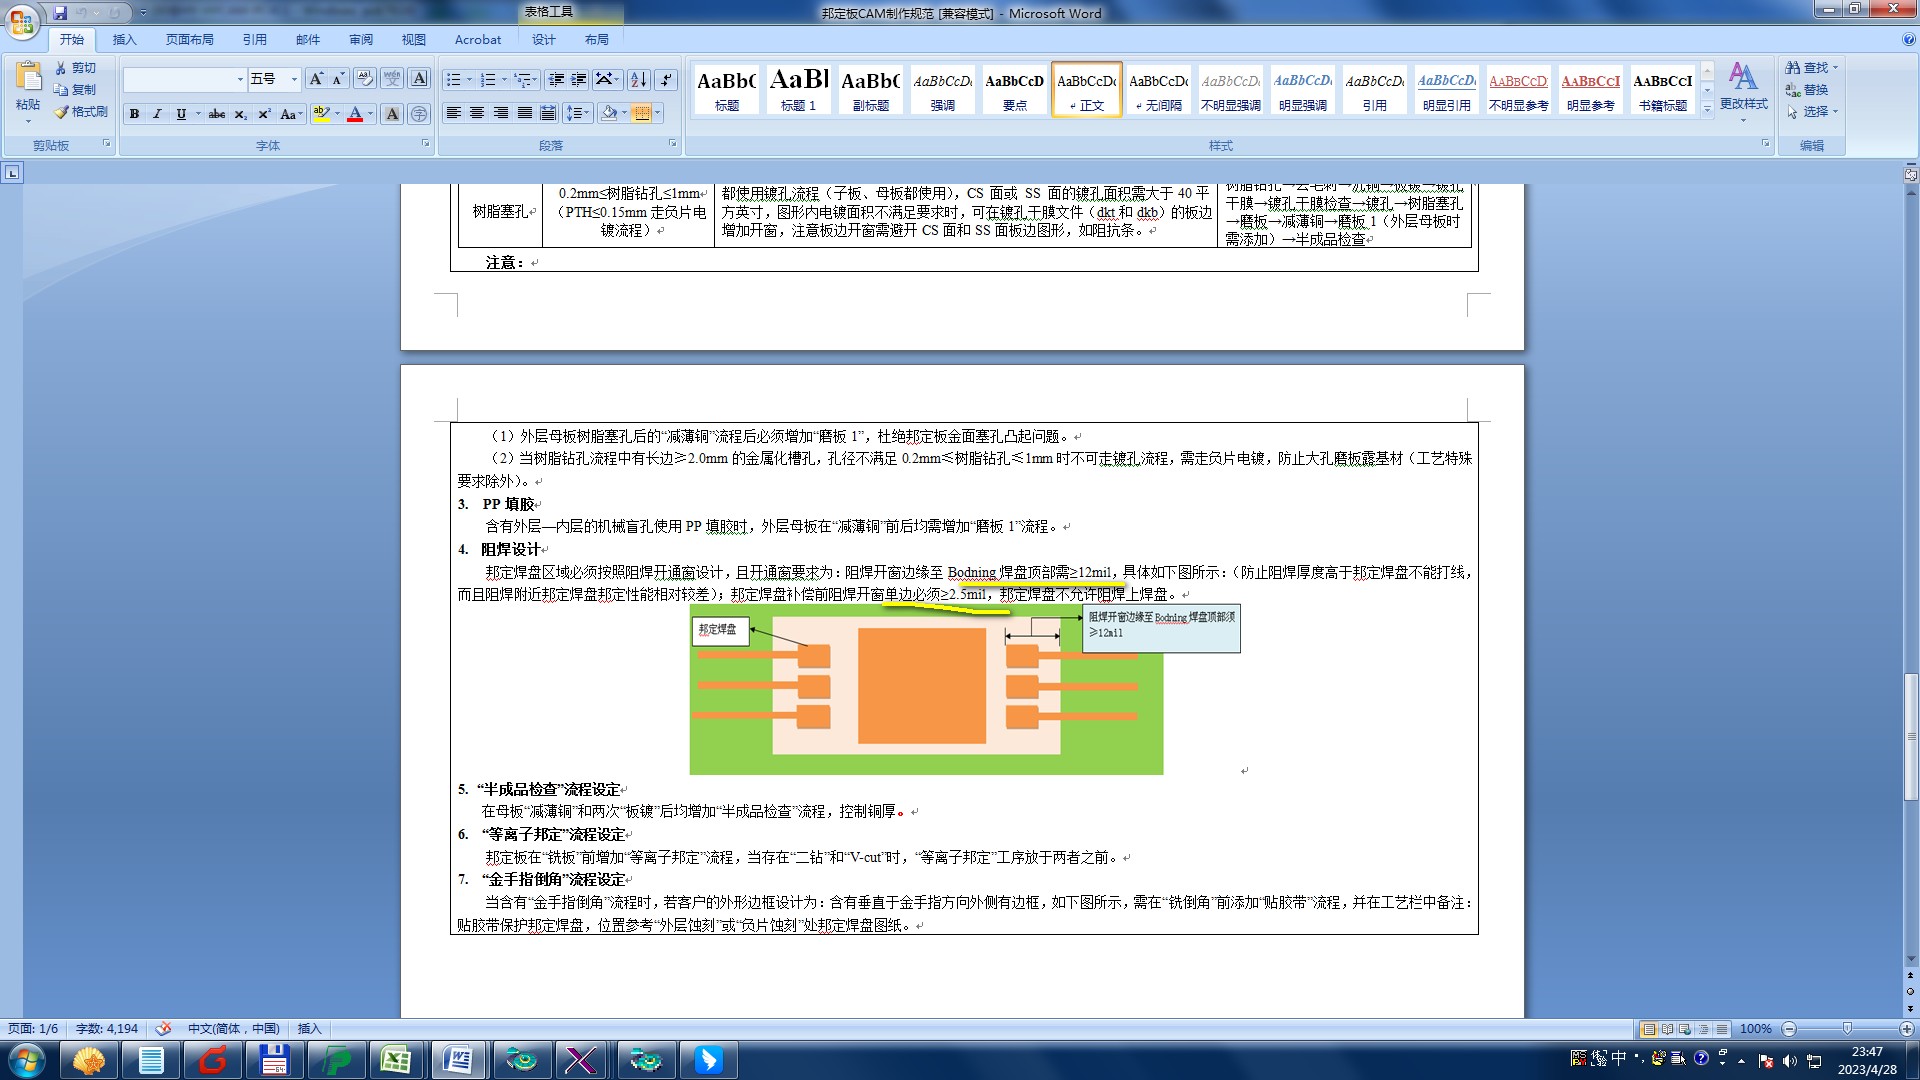1920x1080 pixels.
Task: Click the Show/Hide paragraph marks icon
Action: pyautogui.click(x=666, y=79)
